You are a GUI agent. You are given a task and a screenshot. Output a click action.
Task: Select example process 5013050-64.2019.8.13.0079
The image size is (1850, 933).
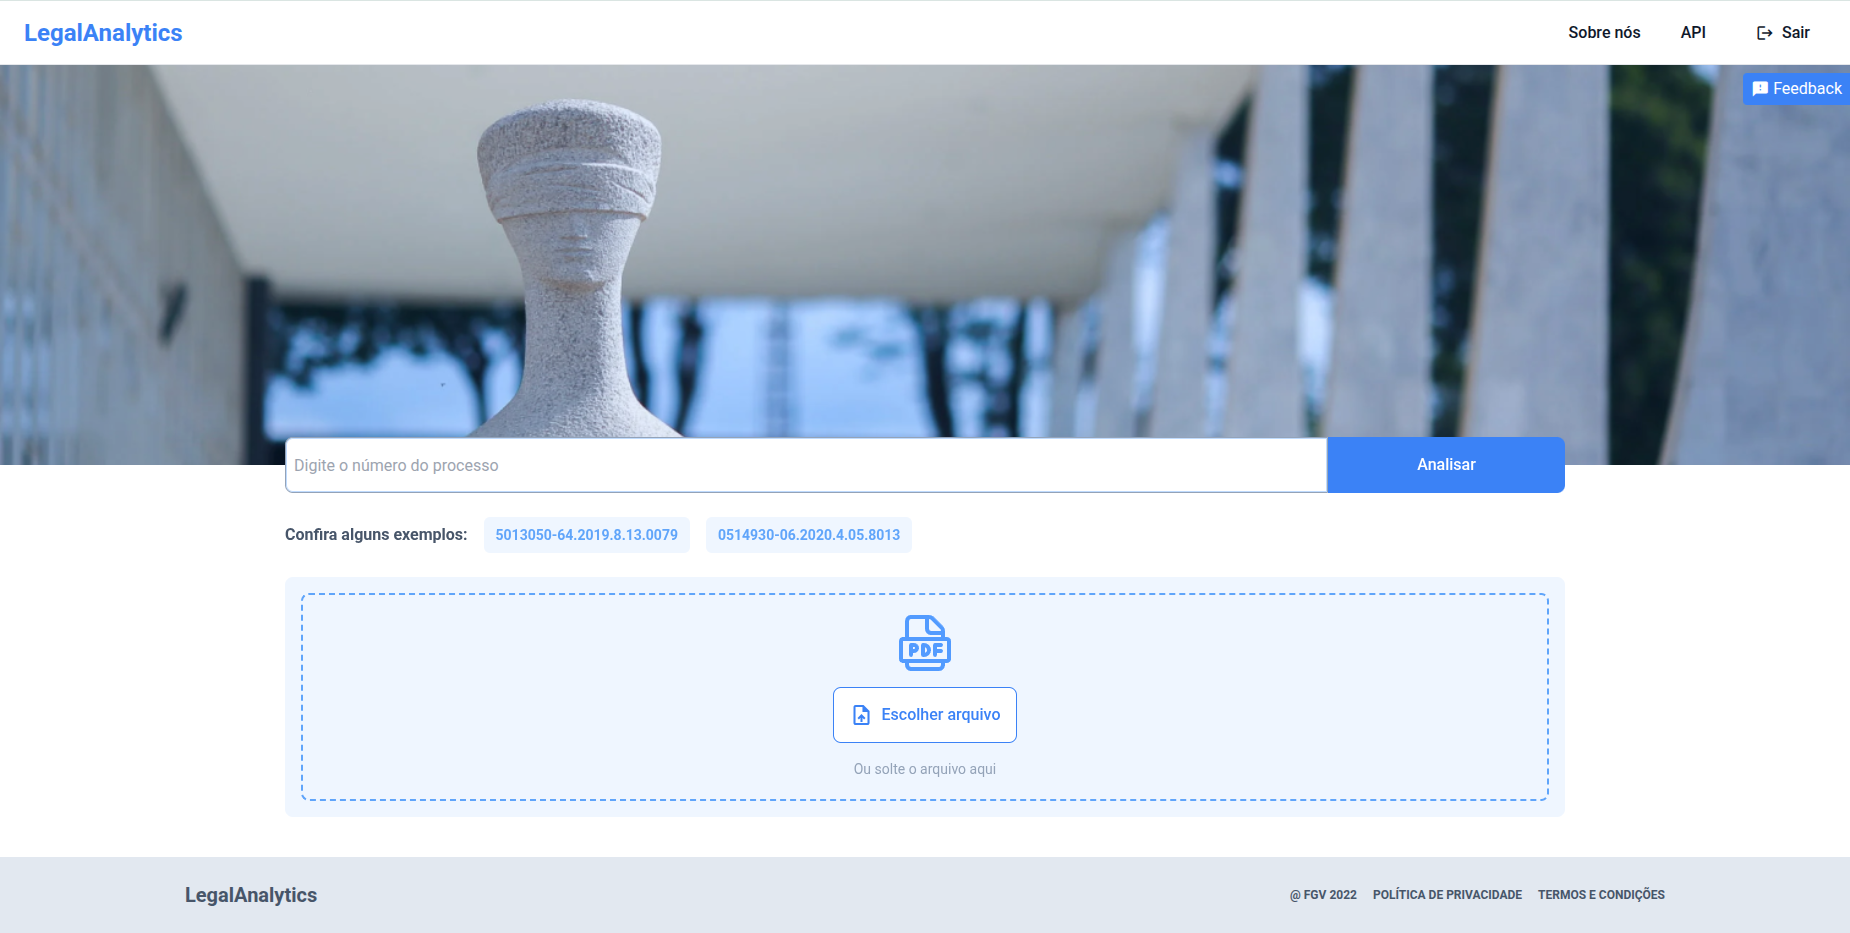[x=586, y=535]
